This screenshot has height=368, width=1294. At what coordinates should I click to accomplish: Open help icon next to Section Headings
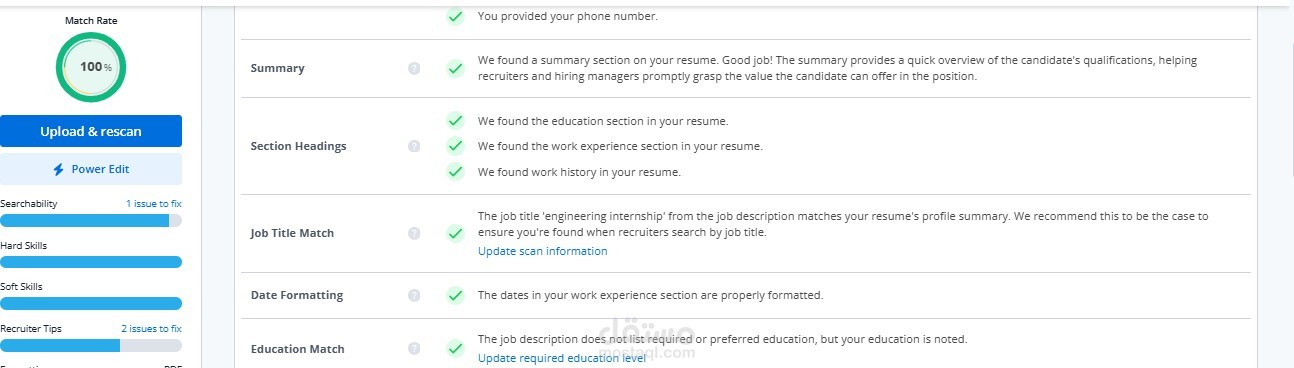point(414,146)
